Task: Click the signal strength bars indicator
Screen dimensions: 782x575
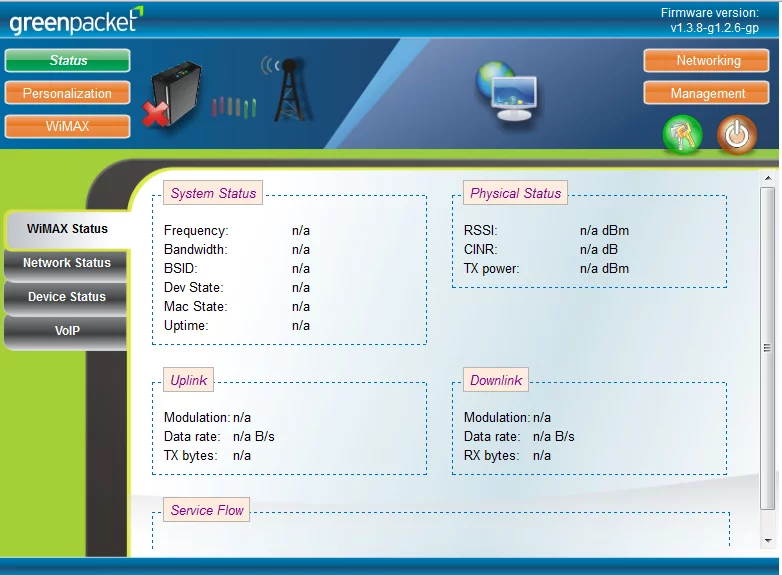Action: (x=233, y=107)
